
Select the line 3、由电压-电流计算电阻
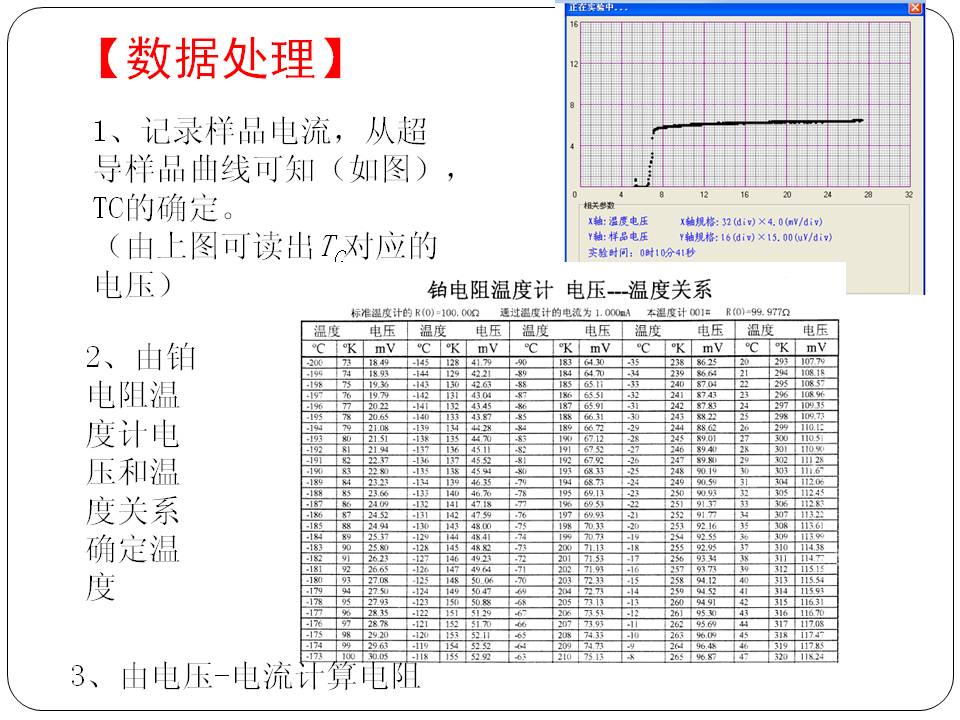pyautogui.click(x=246, y=677)
